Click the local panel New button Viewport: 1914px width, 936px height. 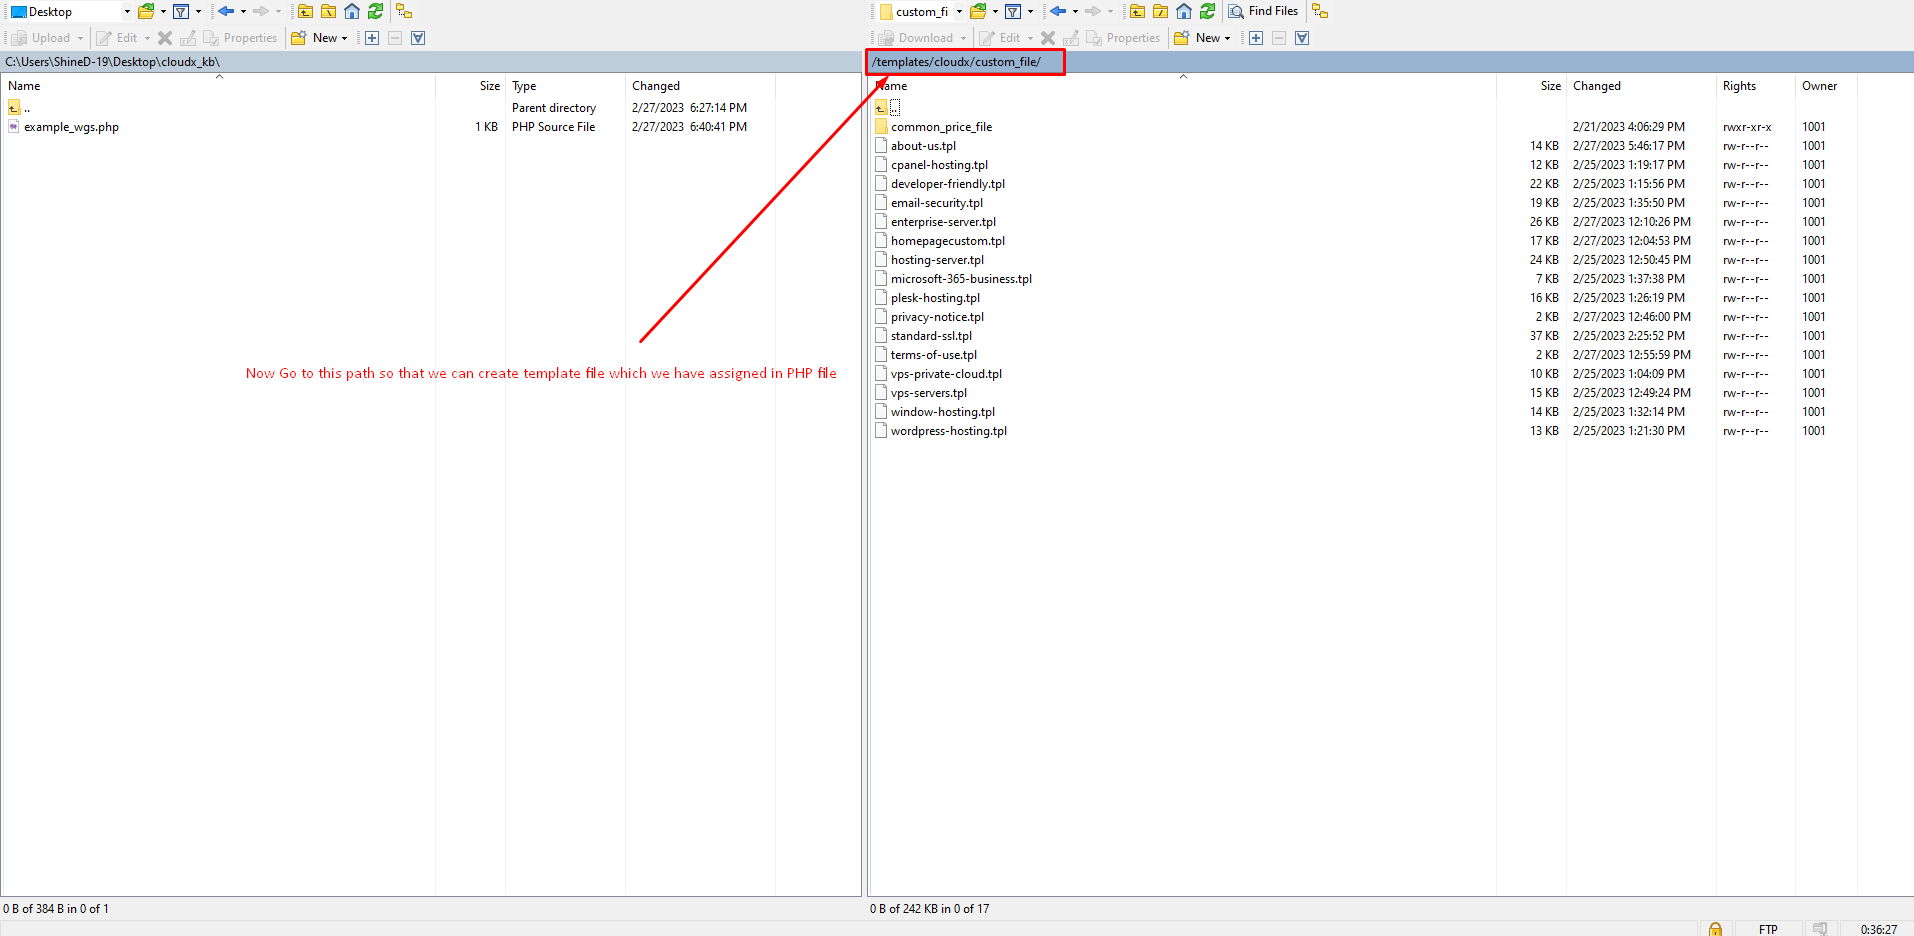tap(319, 38)
